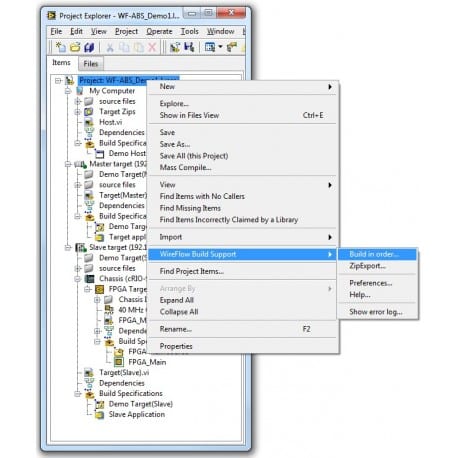Open Preferences... from WireFlow submenu
This screenshot has height=458, width=458.
(x=377, y=283)
